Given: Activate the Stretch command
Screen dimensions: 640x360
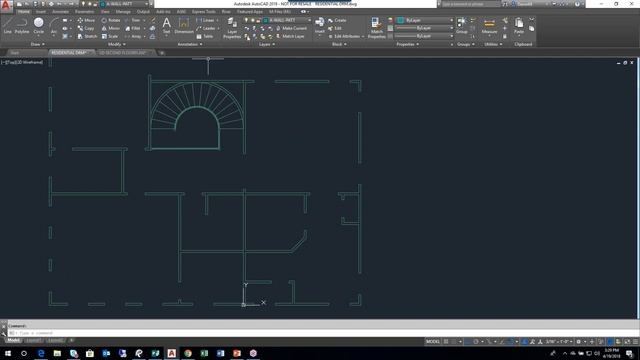Looking at the screenshot, I should click(x=87, y=36).
